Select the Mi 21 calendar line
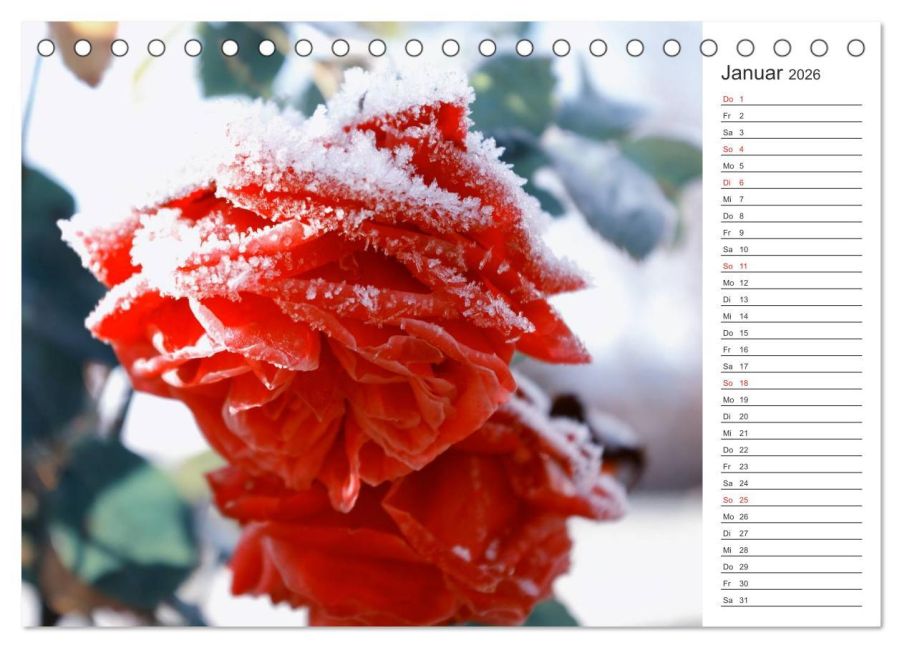Viewport: 902px width, 648px height. pyautogui.click(x=792, y=433)
